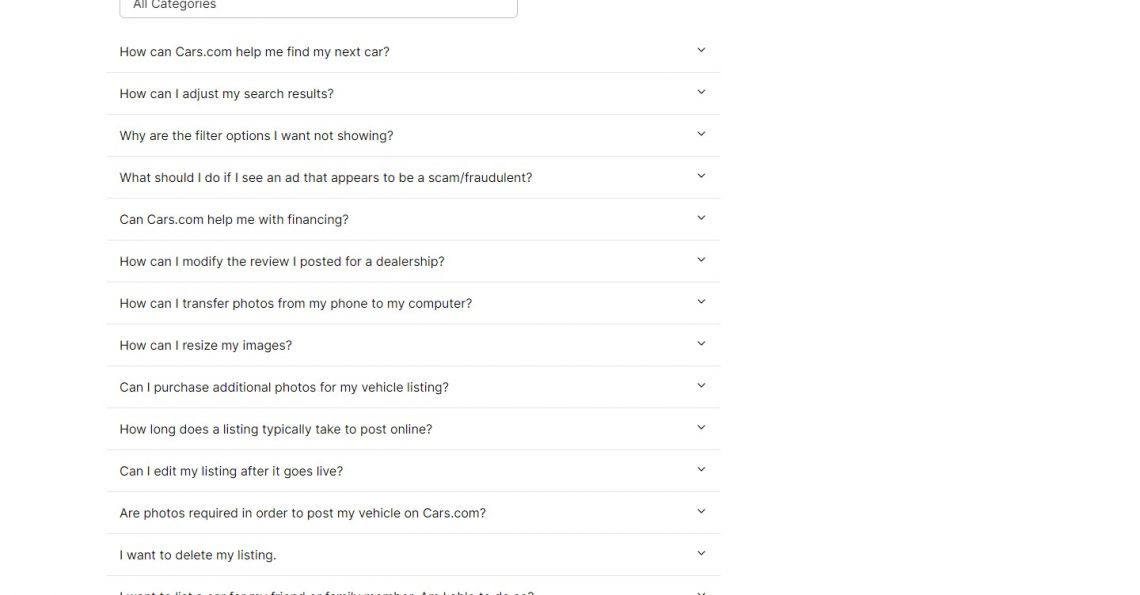Expand "Can I purchase additional photos" question
This screenshot has width=1140, height=595.
click(x=284, y=387)
